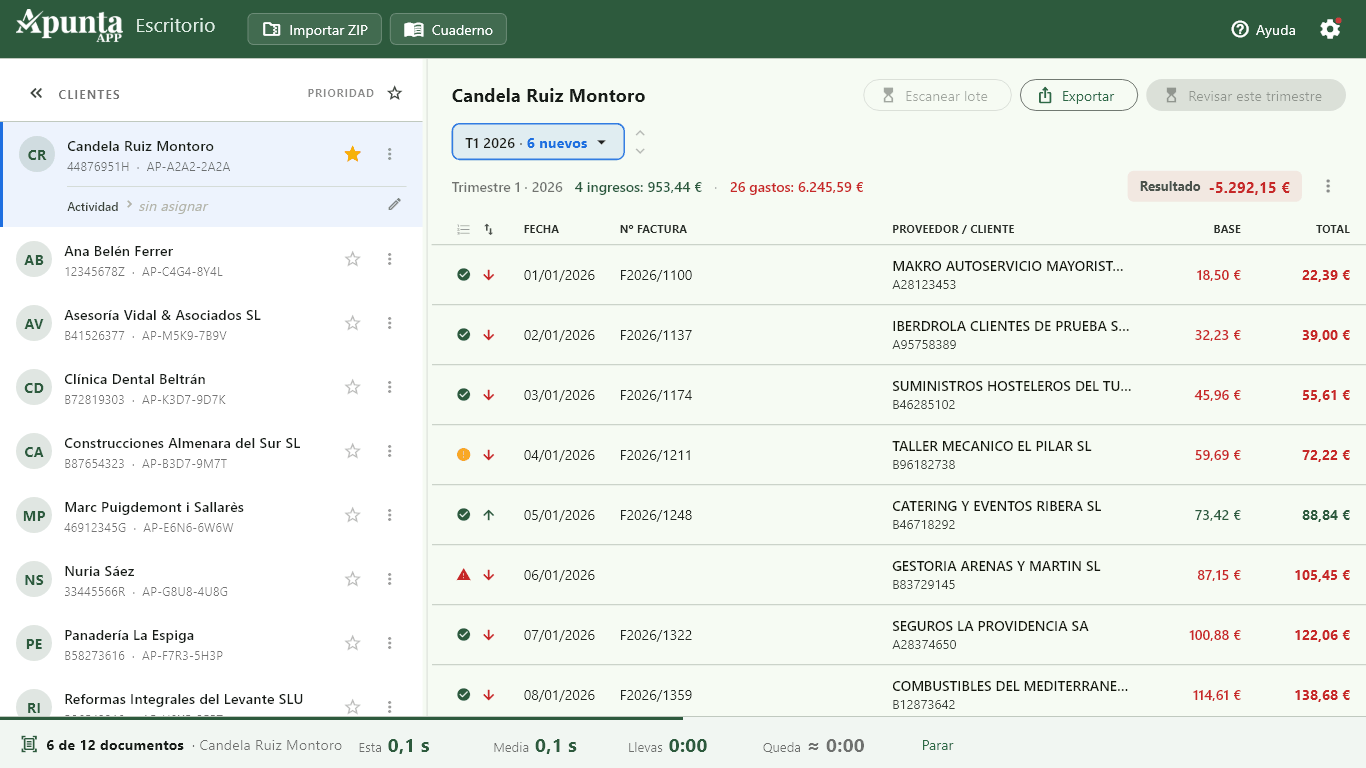The height and width of the screenshot is (768, 1366).
Task: Star Asesoría Vidal & Asociados SL
Action: tap(352, 323)
